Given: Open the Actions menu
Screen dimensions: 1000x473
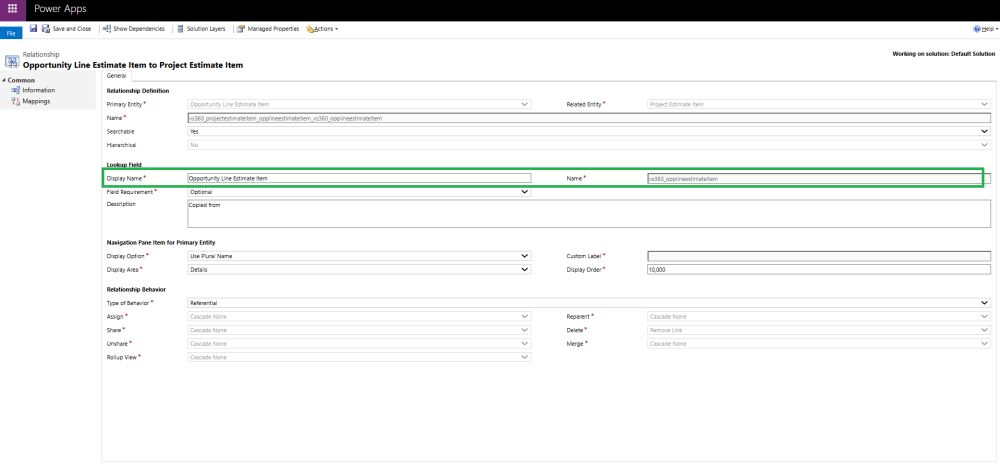Looking at the screenshot, I should tap(322, 29).
